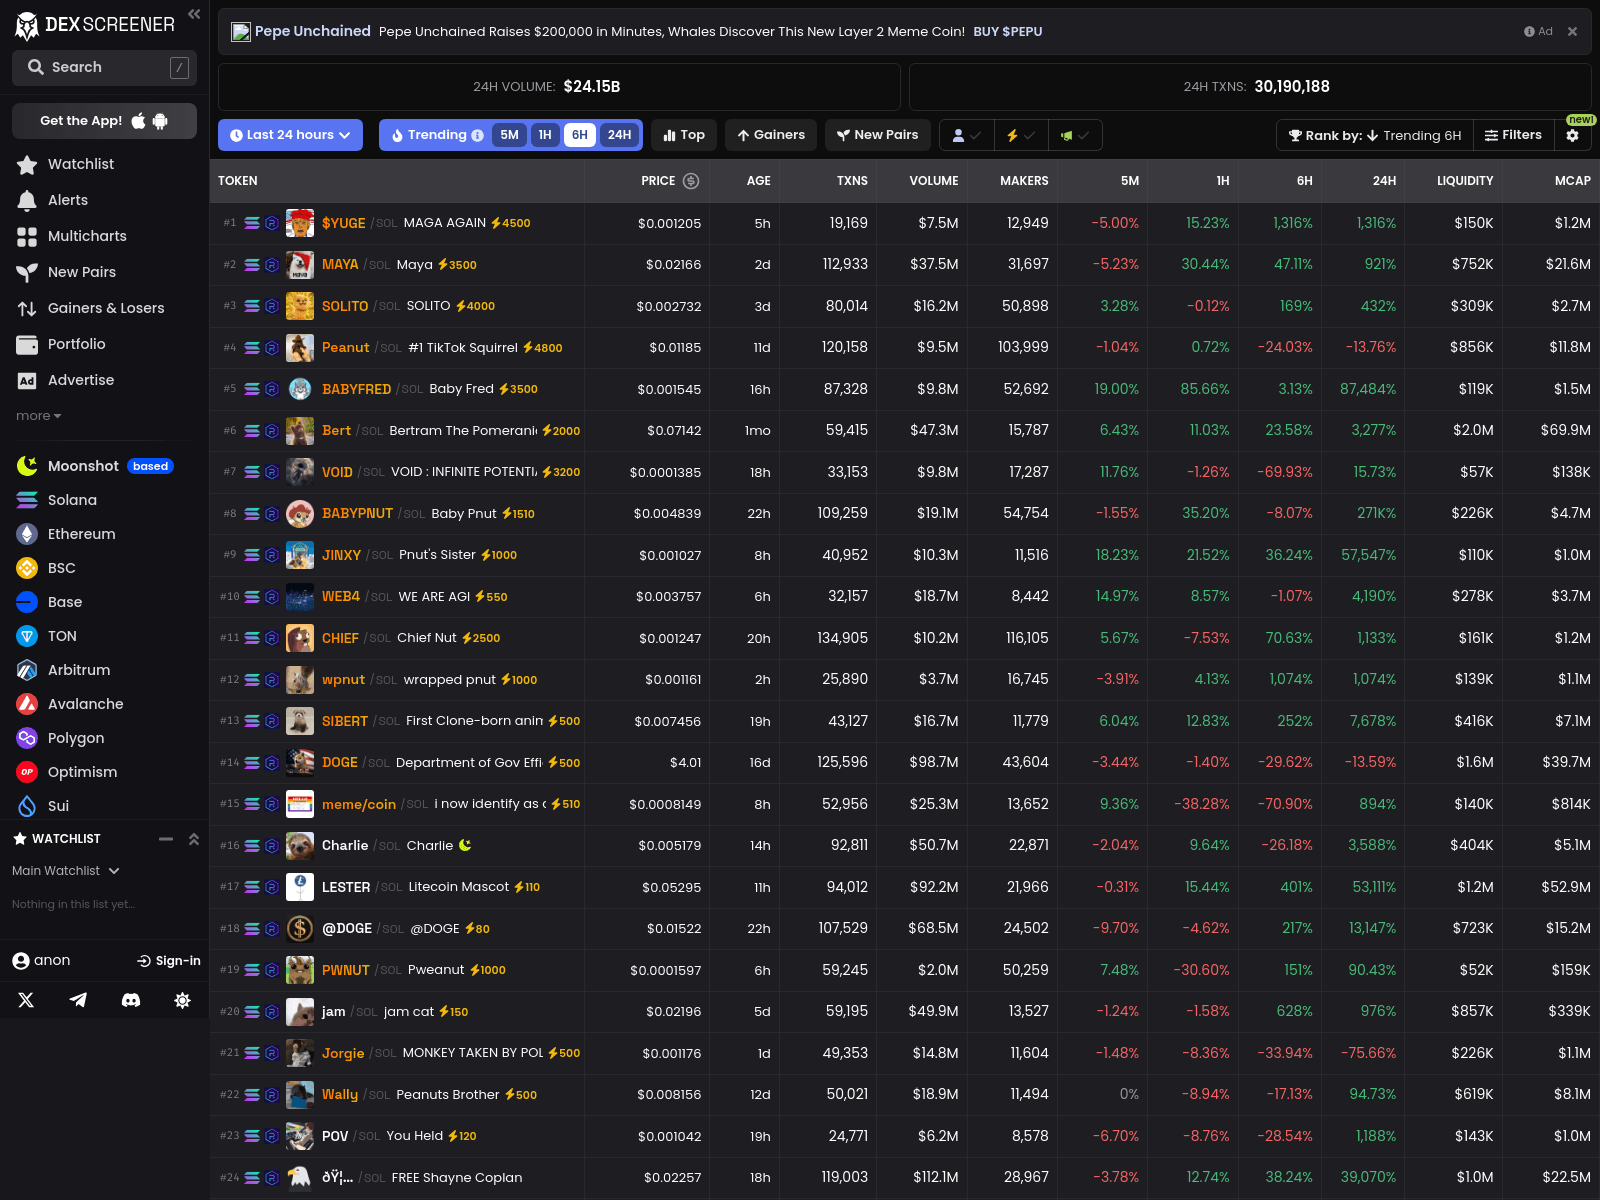The height and width of the screenshot is (1200, 1600).
Task: Expand the Main Watchlist selector
Action: pos(66,871)
